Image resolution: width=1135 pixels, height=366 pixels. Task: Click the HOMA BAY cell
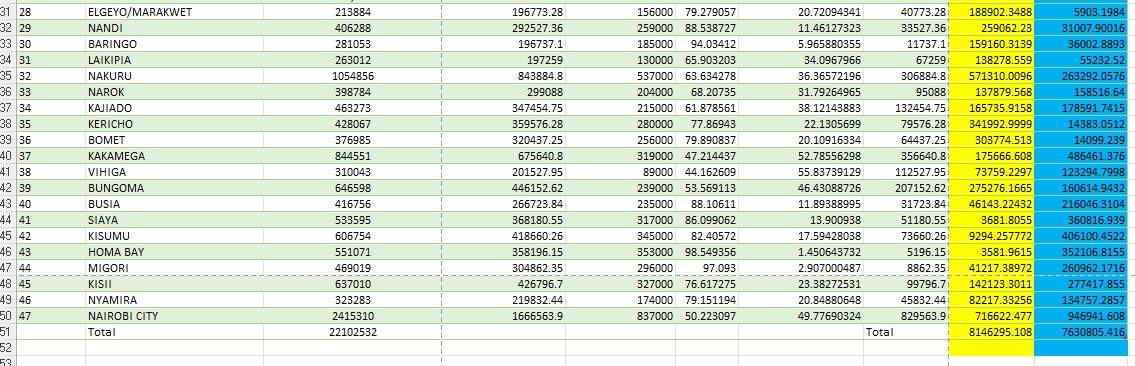point(174,252)
